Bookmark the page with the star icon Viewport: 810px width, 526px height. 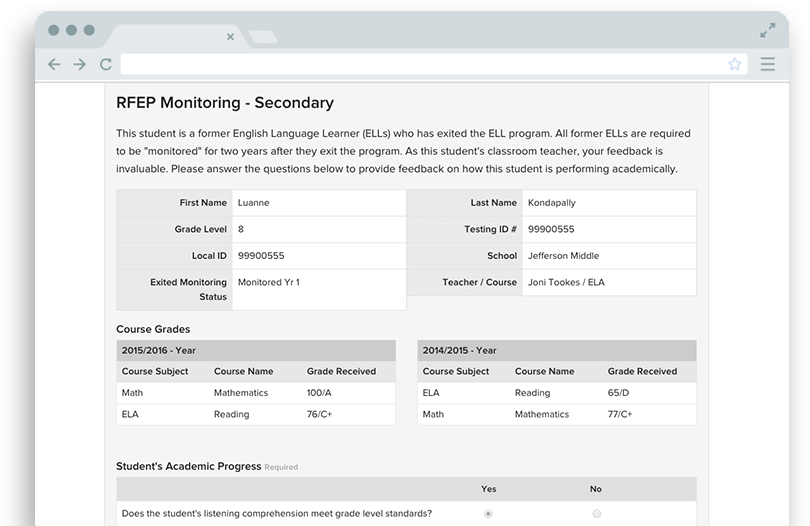click(x=735, y=64)
